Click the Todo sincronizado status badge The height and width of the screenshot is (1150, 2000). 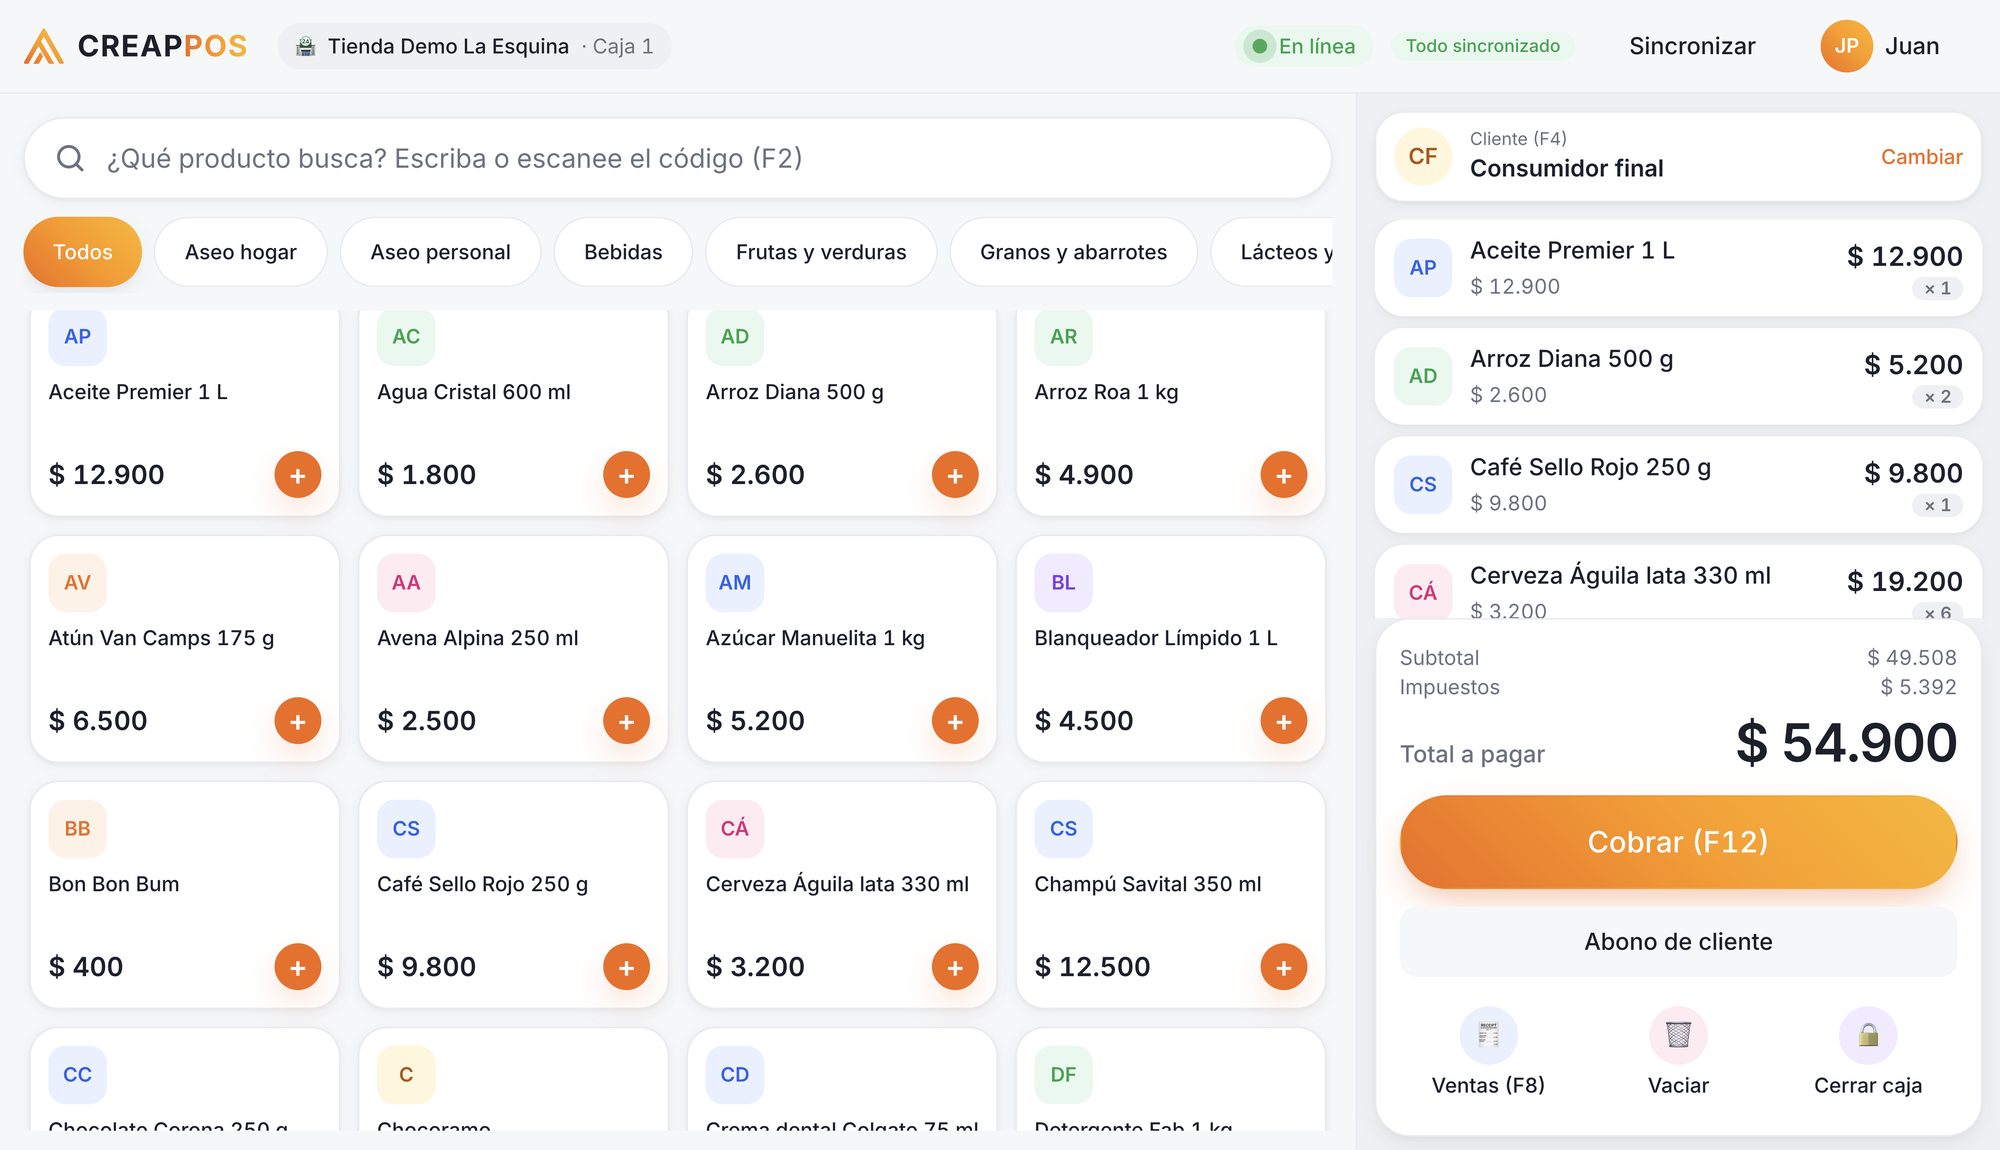click(x=1482, y=46)
